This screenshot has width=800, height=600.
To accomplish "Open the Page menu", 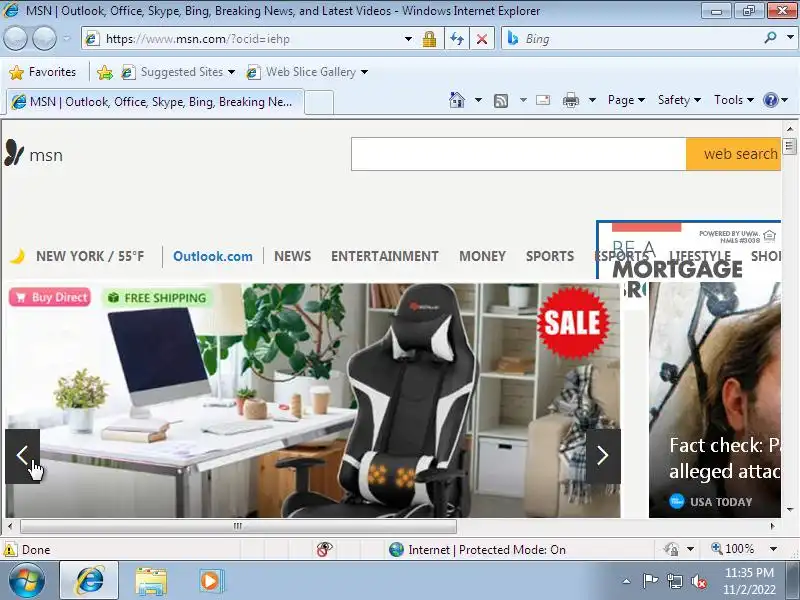I will [x=626, y=100].
